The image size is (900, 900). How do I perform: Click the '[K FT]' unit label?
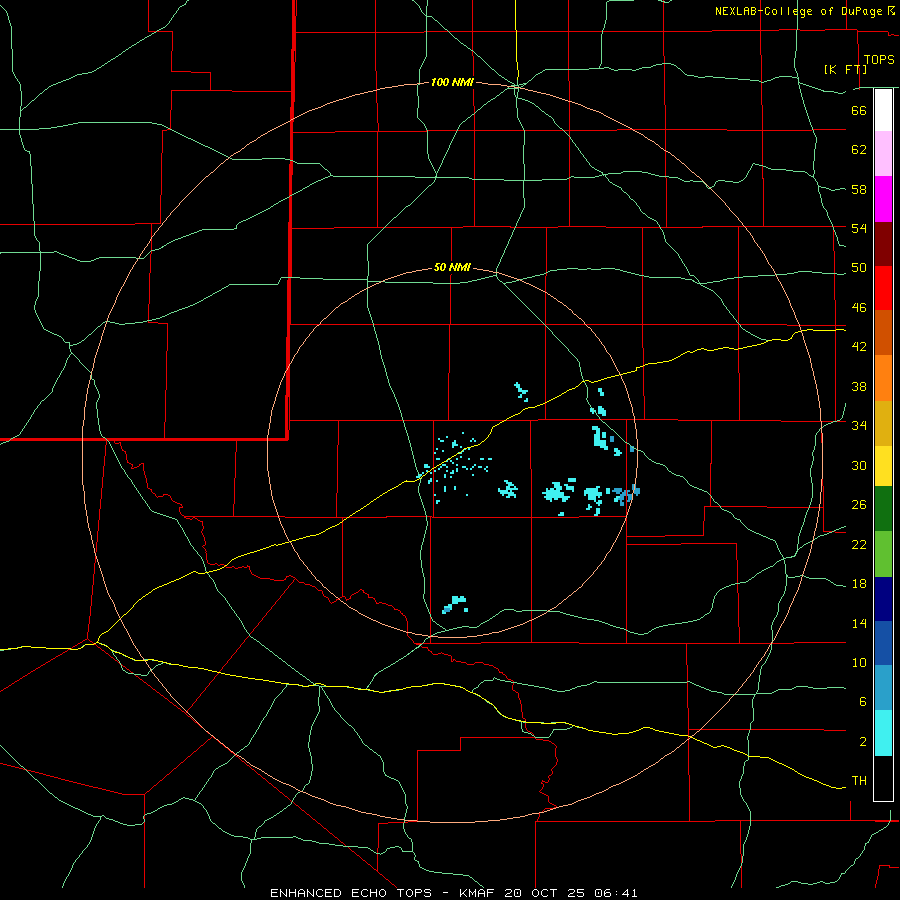pyautogui.click(x=845, y=69)
